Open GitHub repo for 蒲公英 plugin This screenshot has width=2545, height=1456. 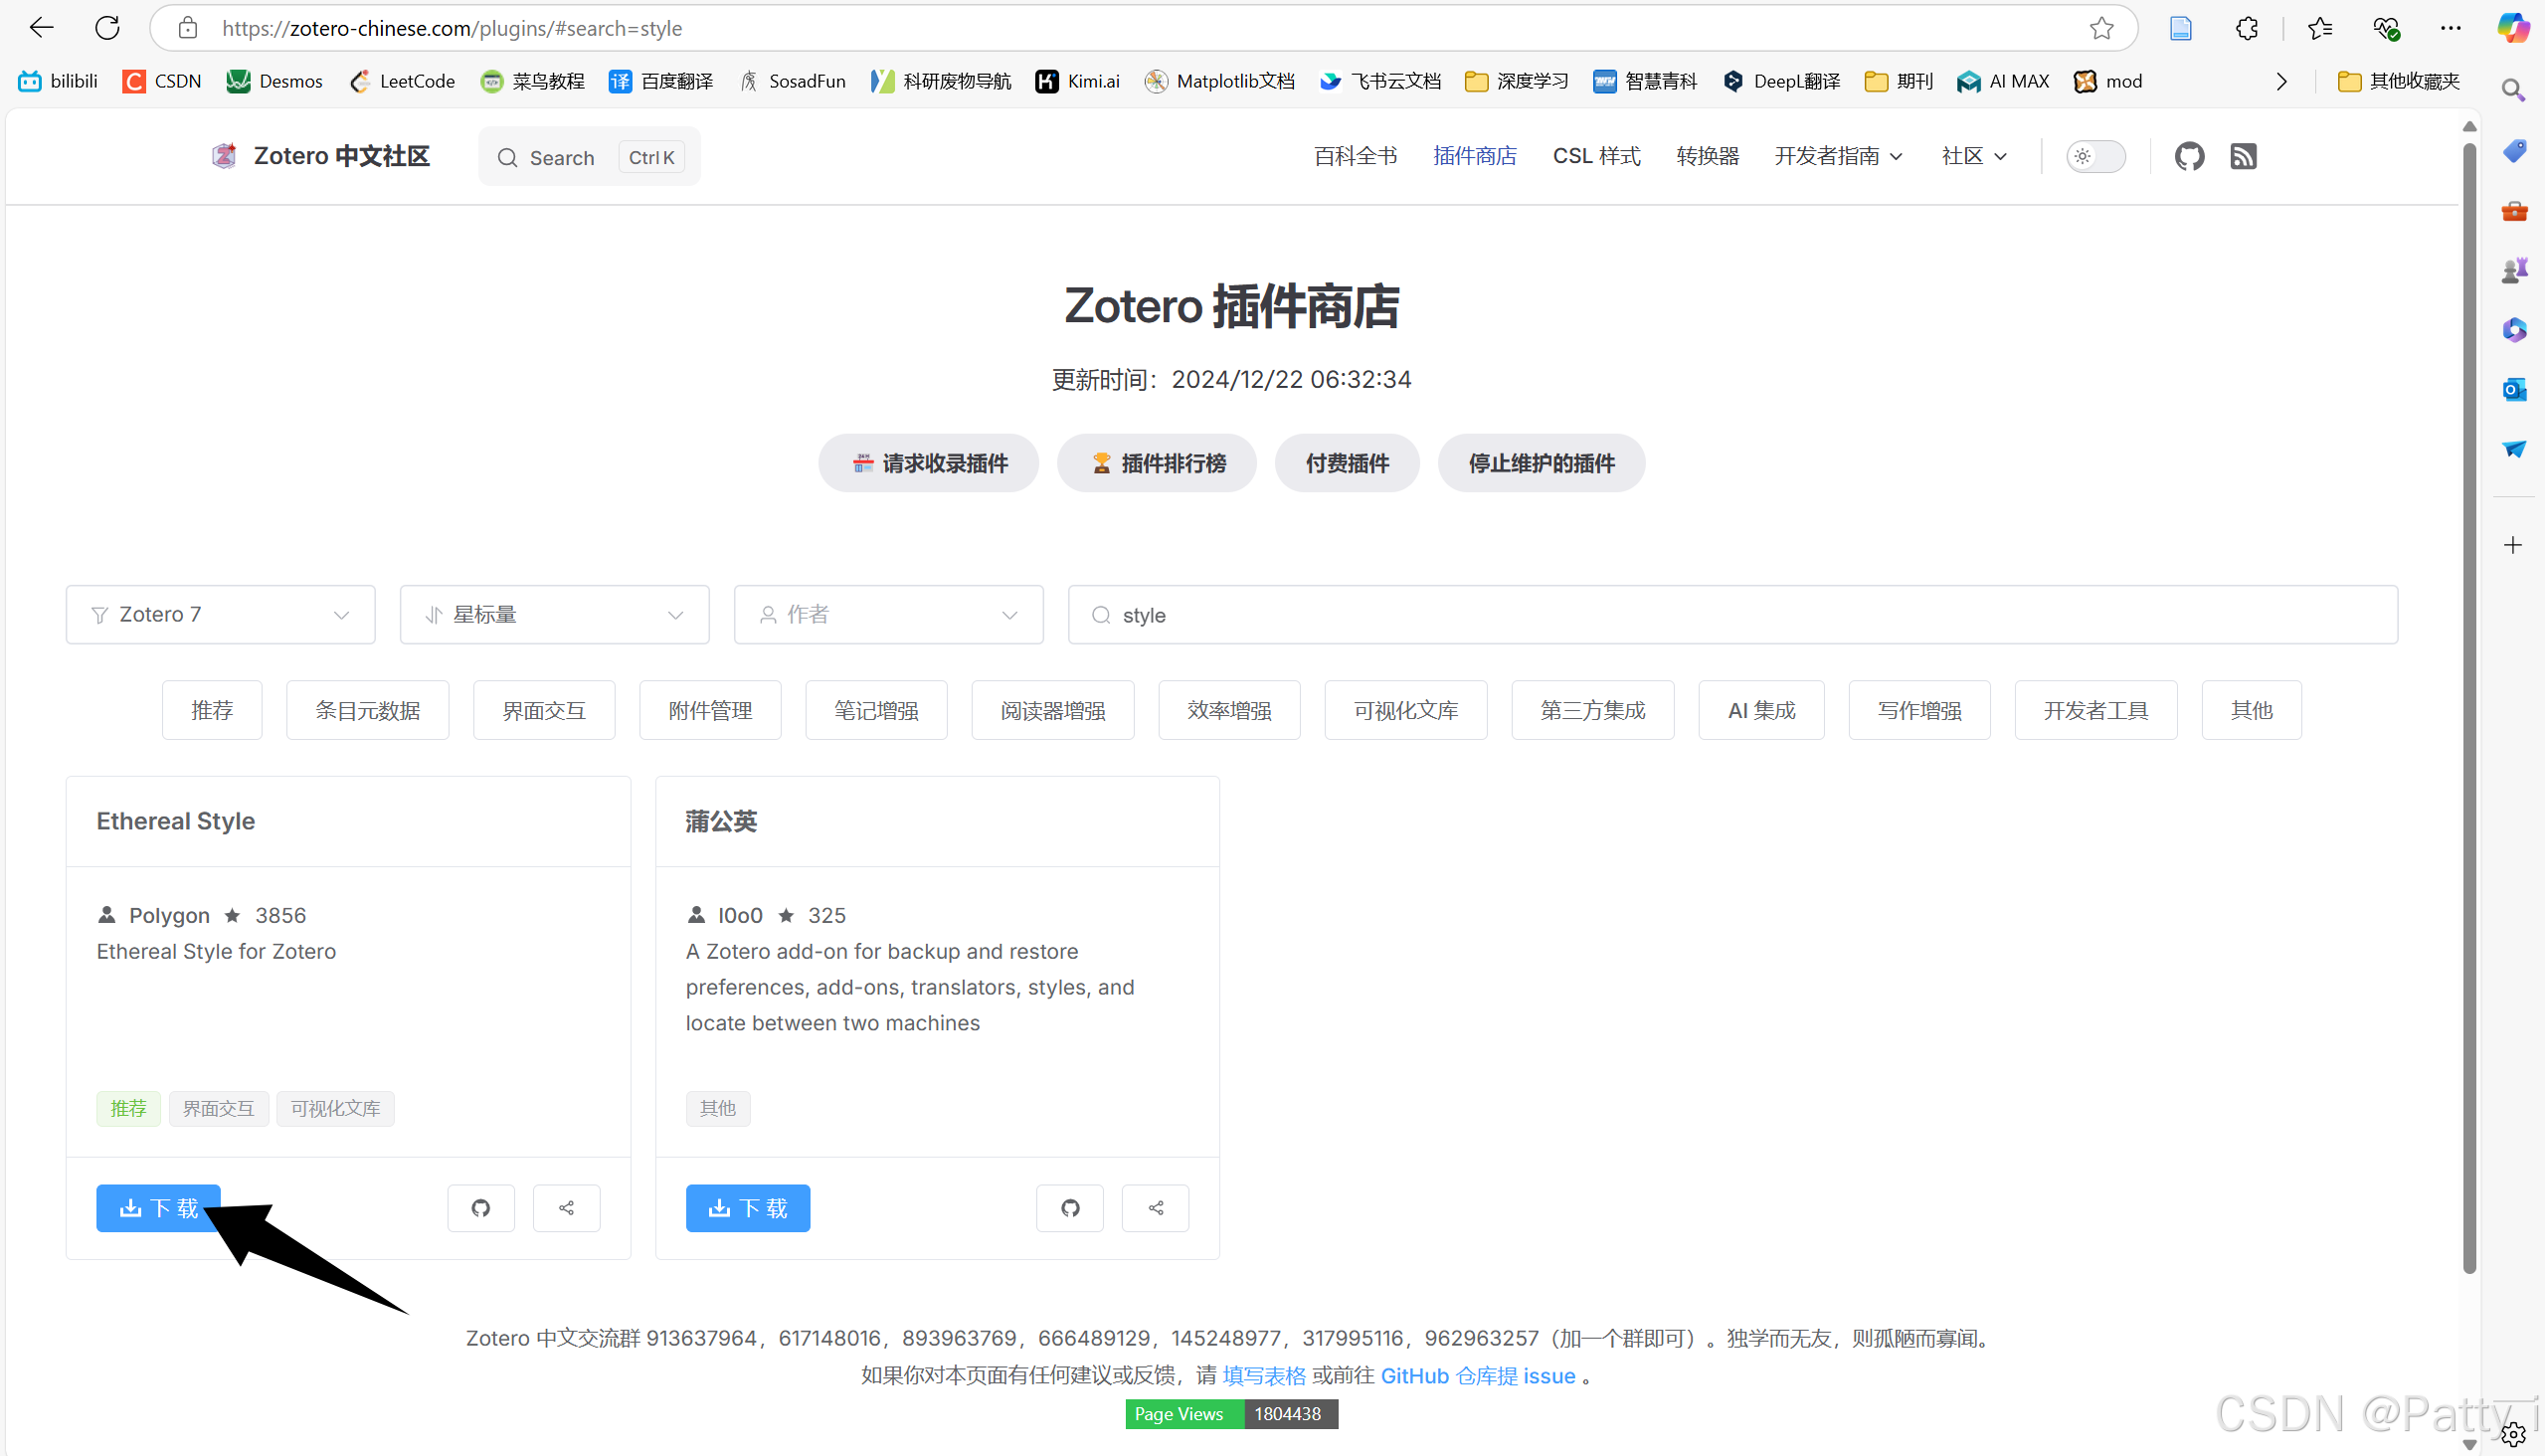pos(1070,1208)
